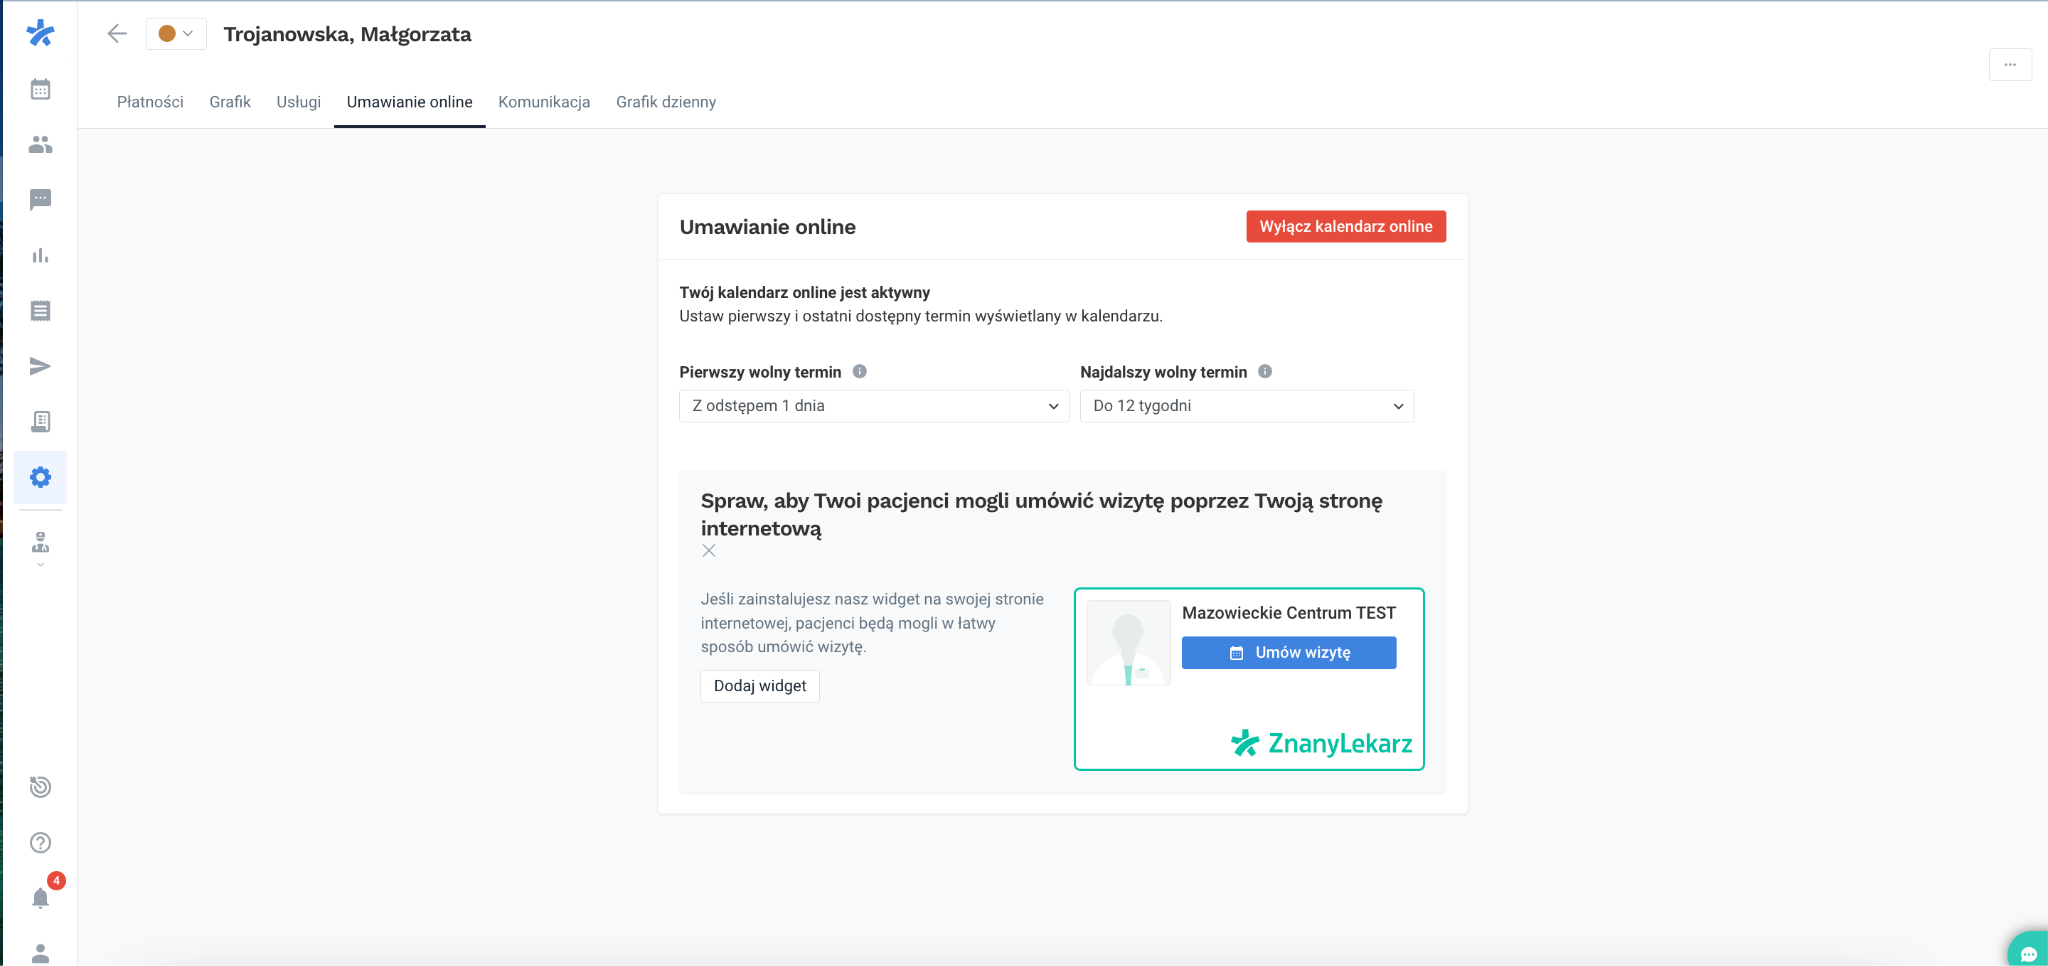Select the send/paper plane sidebar icon
2048x966 pixels.
40,366
